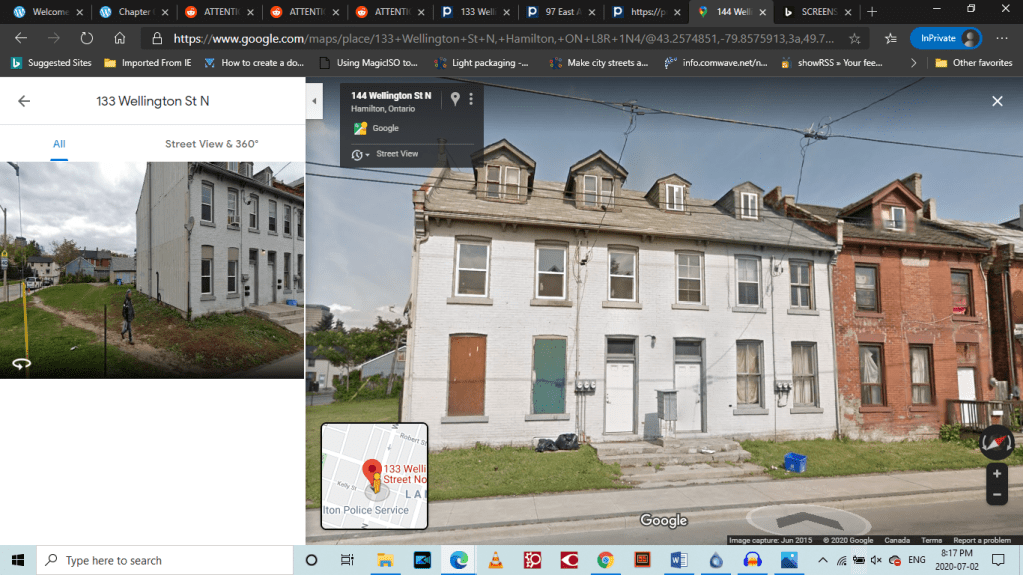Screen dimensions: 1023x575
Task: Zoom in with the plus button
Action: coord(996,473)
